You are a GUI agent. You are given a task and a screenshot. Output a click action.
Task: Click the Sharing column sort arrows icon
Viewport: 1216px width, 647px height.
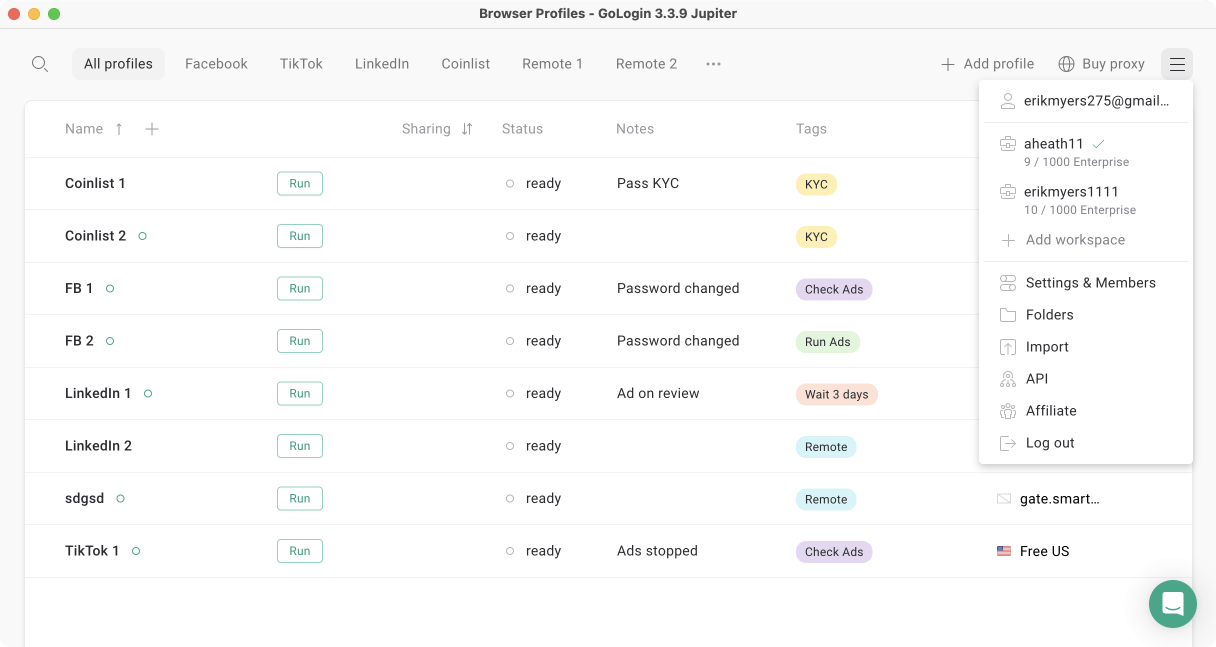pyautogui.click(x=467, y=129)
